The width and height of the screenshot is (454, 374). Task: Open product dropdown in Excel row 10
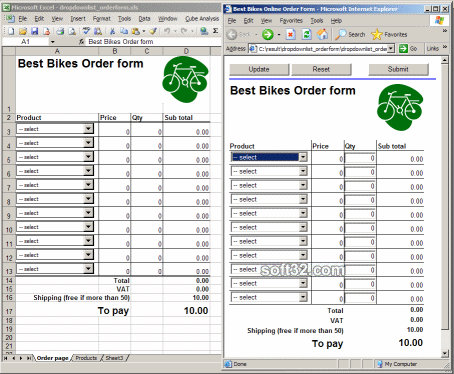click(88, 227)
